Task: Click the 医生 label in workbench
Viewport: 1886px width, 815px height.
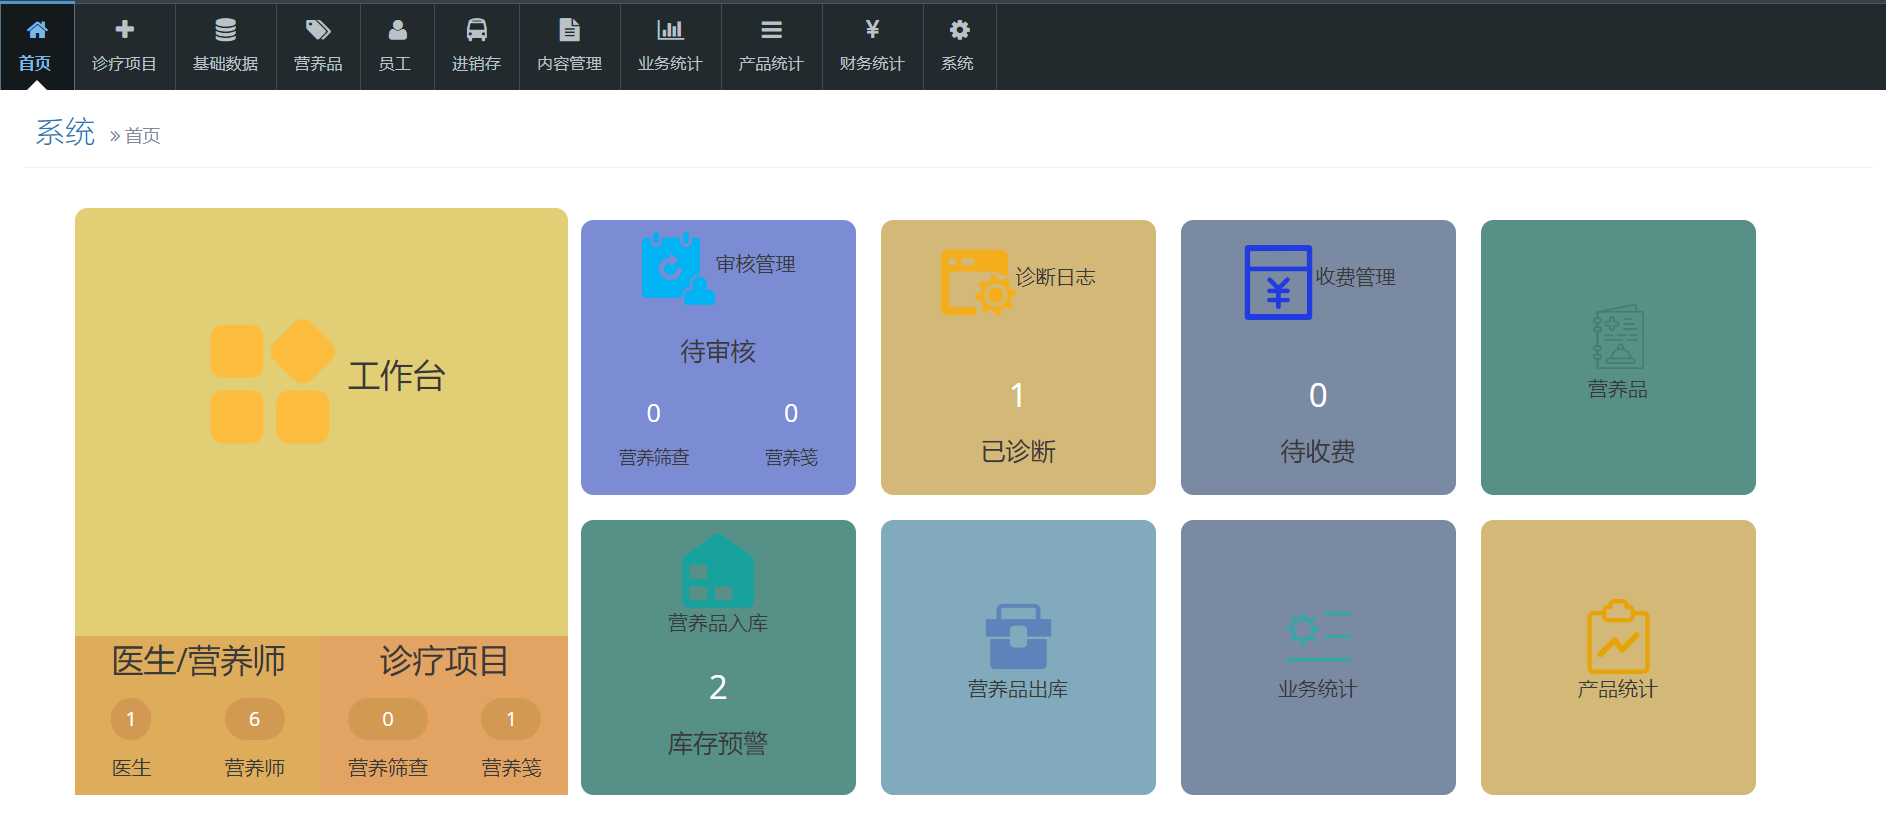Action: tap(131, 767)
